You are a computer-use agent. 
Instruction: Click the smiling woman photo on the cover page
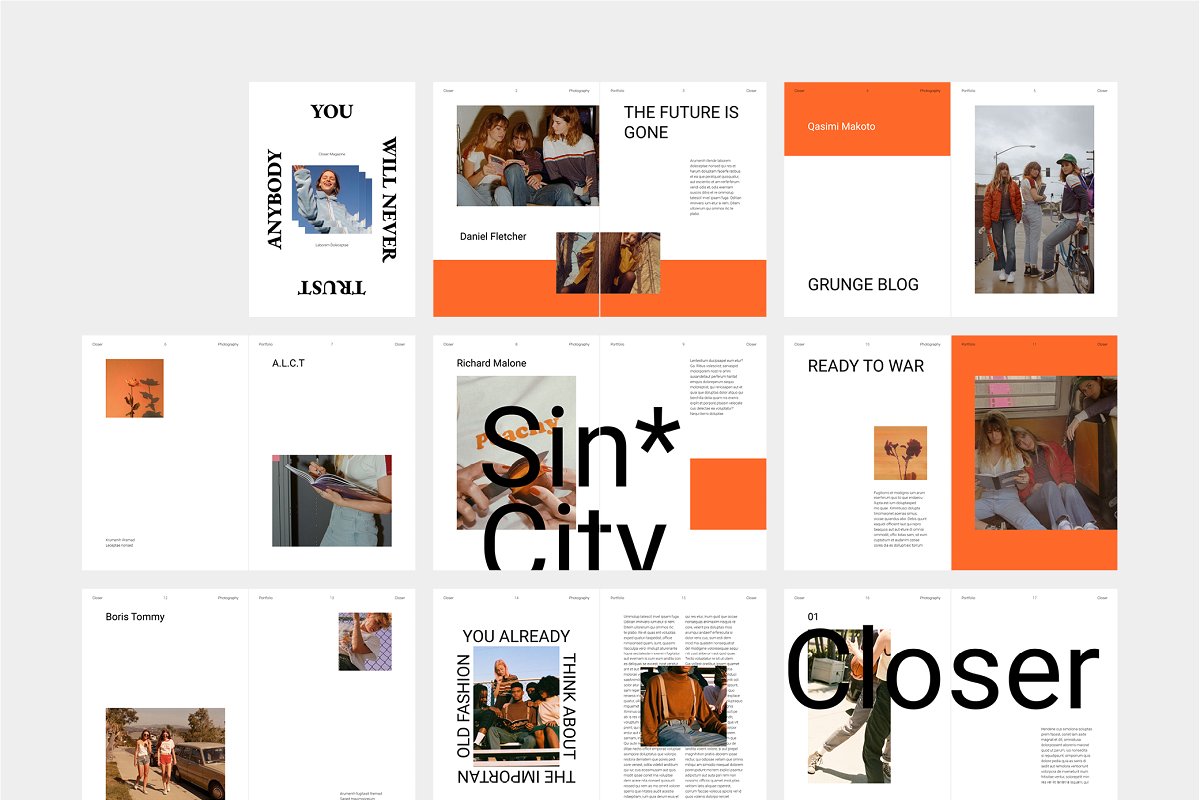pos(331,199)
